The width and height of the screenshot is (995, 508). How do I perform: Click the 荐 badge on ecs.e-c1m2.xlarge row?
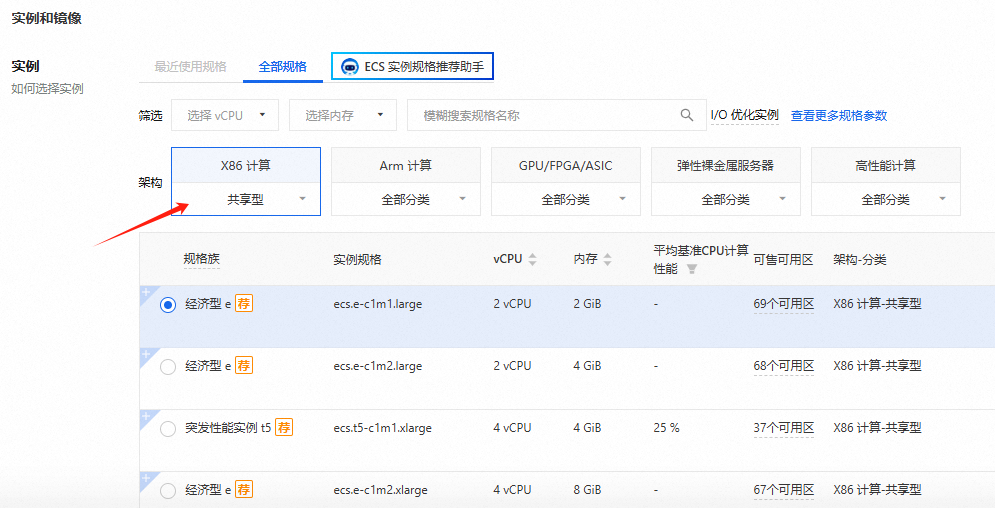[244, 490]
